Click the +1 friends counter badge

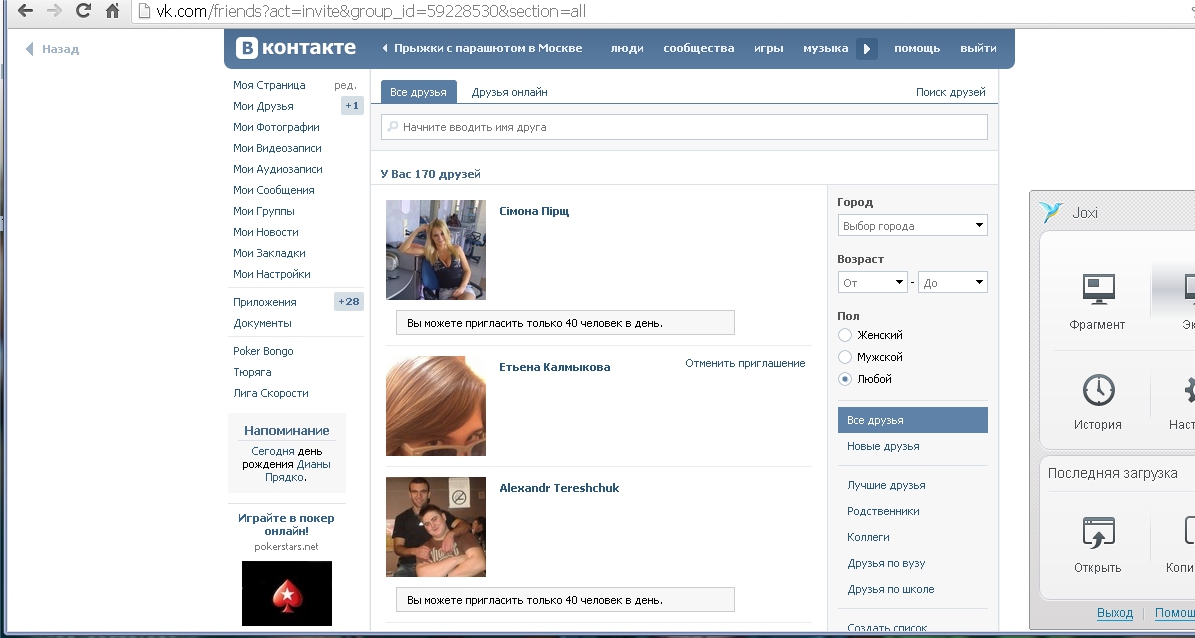coord(351,106)
